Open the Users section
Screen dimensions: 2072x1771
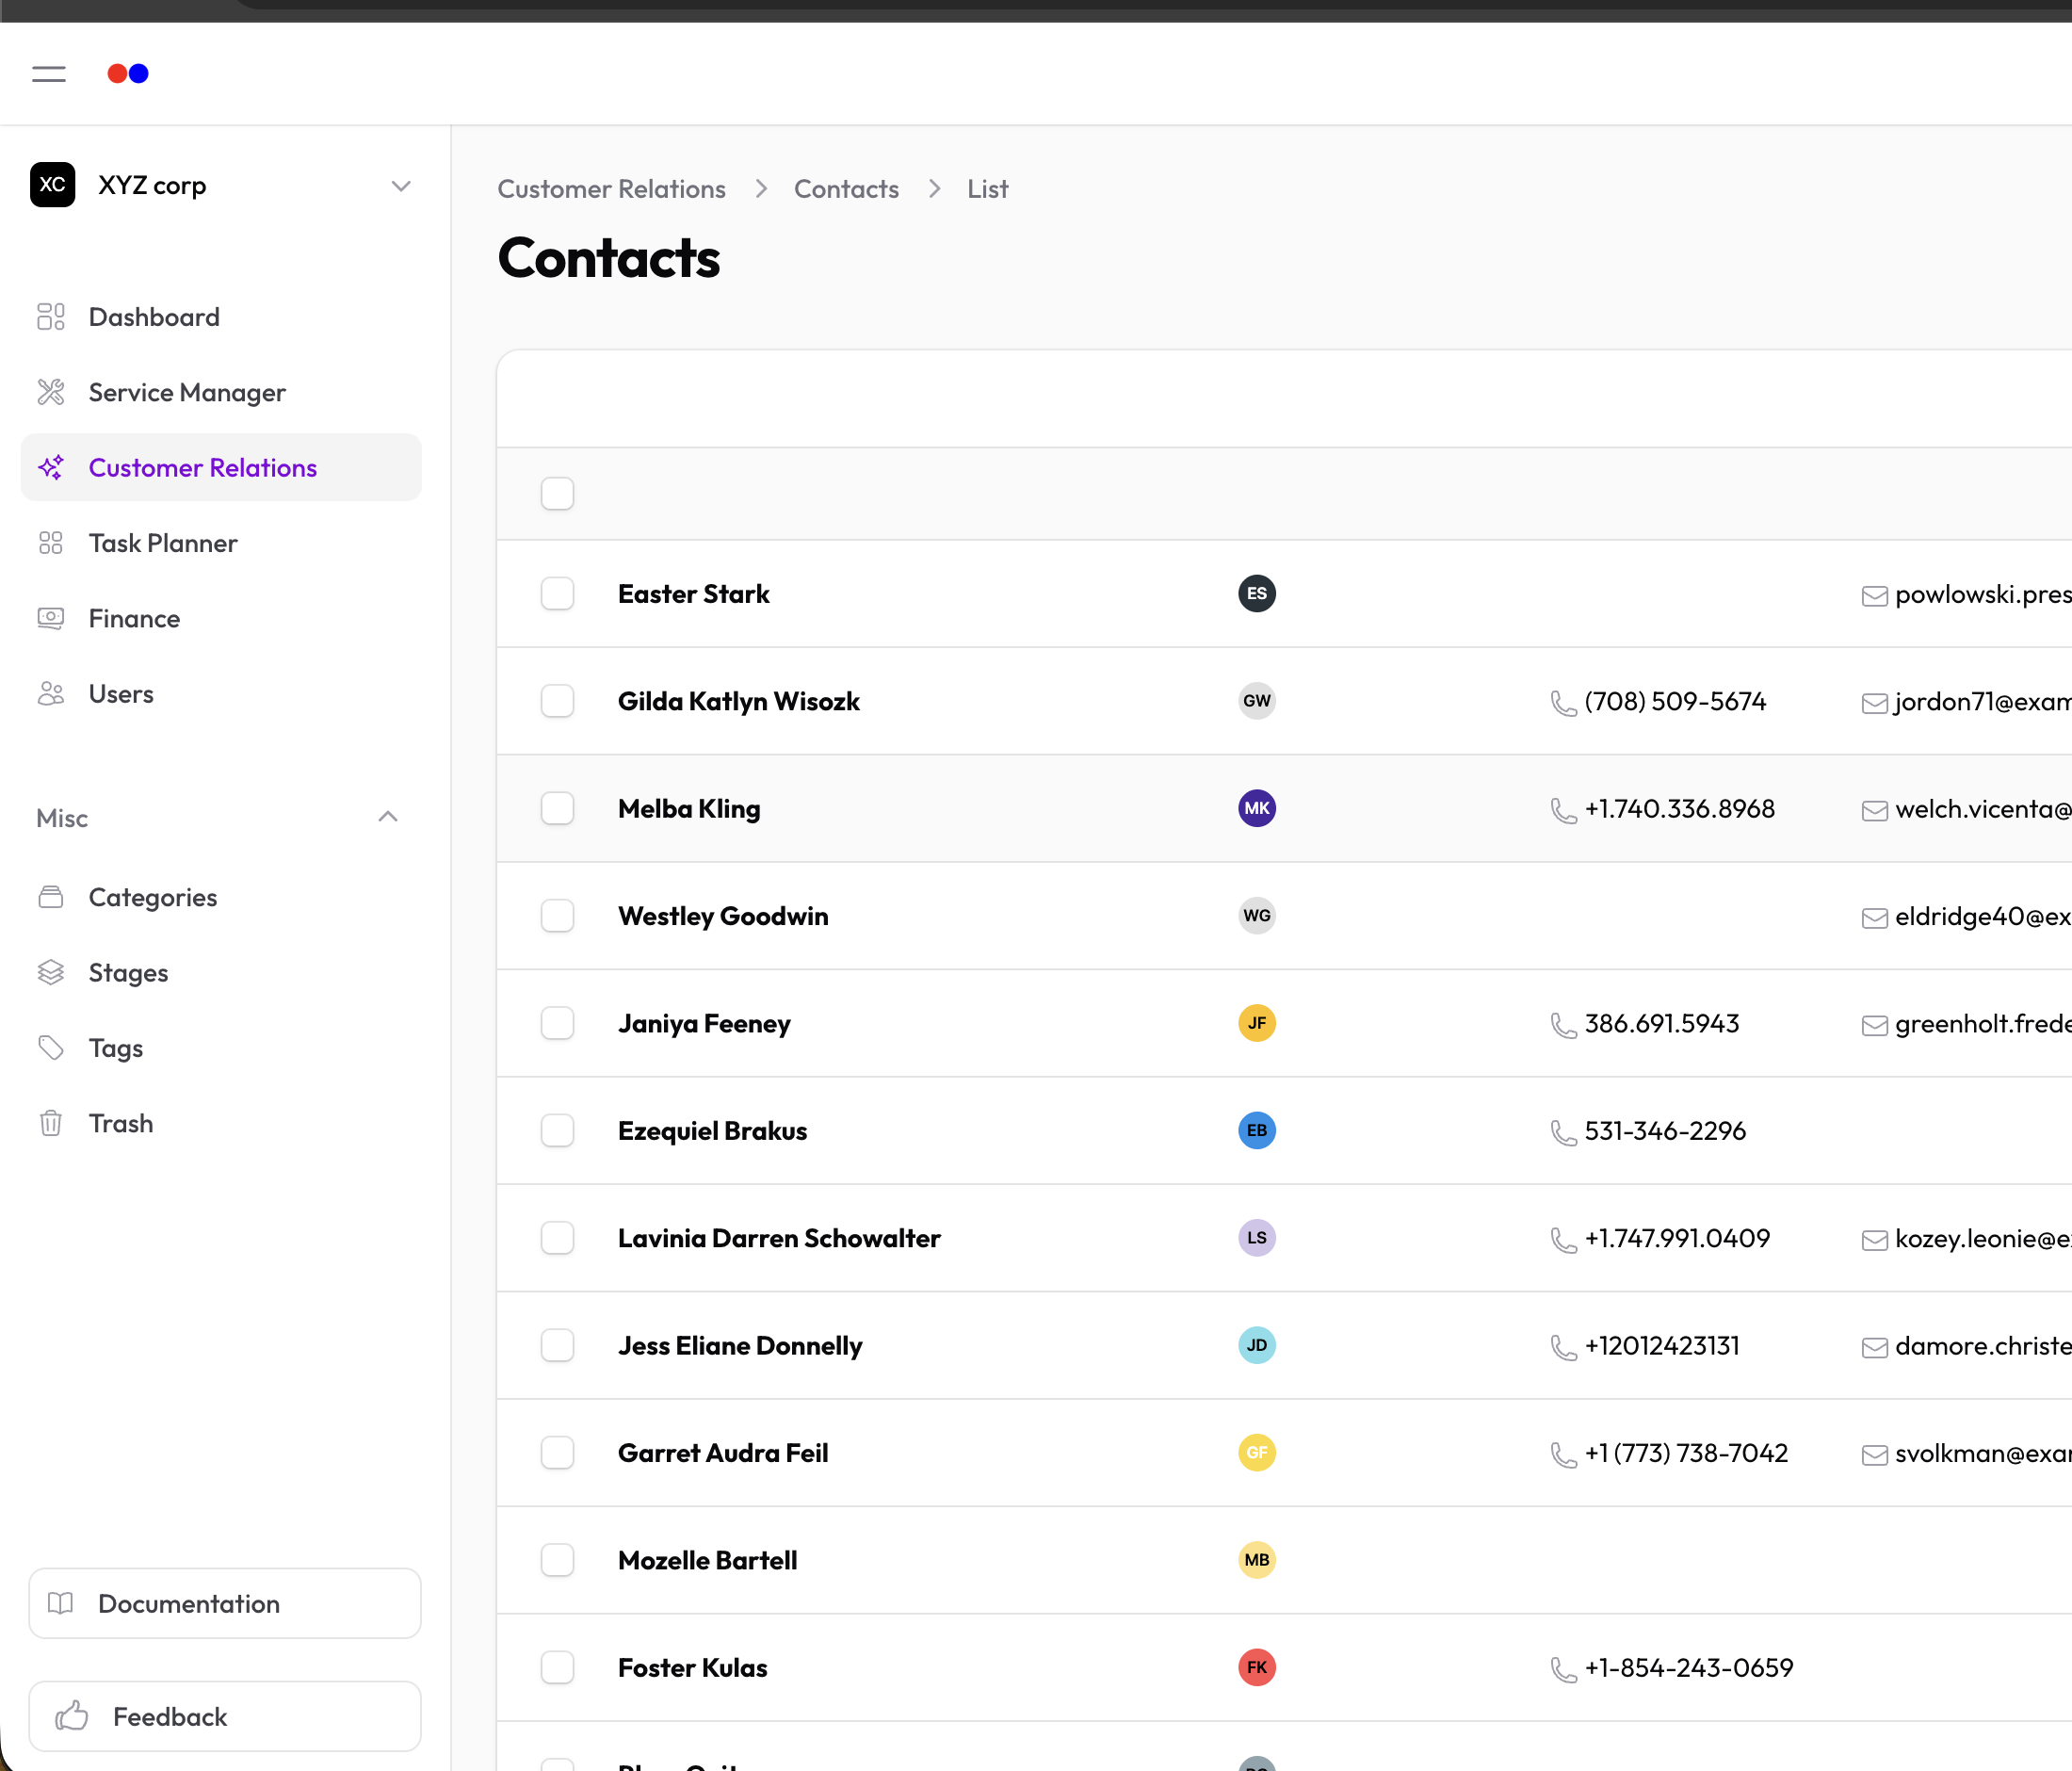point(221,694)
